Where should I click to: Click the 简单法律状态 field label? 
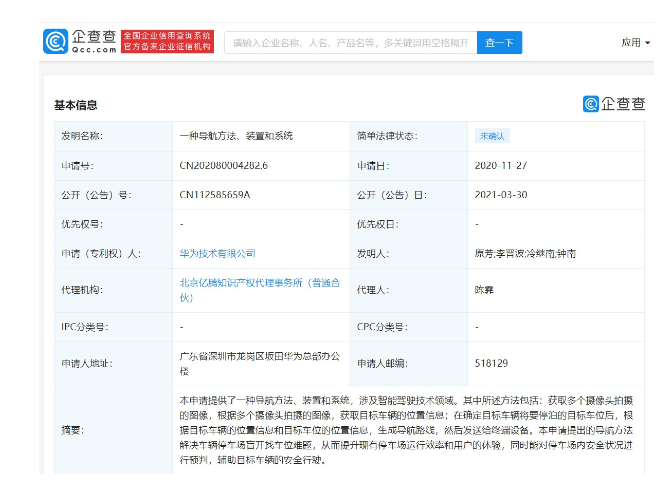[x=387, y=136]
